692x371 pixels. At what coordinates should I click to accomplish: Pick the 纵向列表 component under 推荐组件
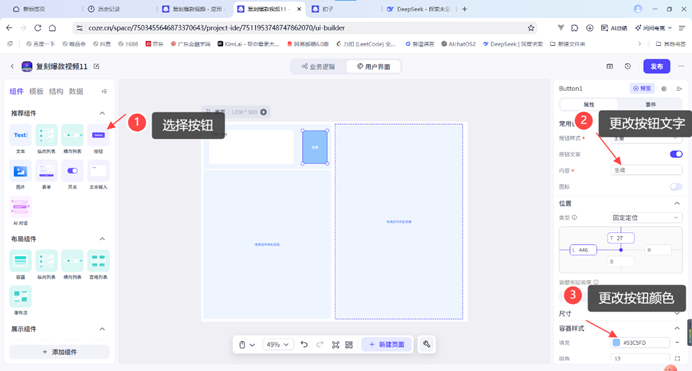pos(46,135)
